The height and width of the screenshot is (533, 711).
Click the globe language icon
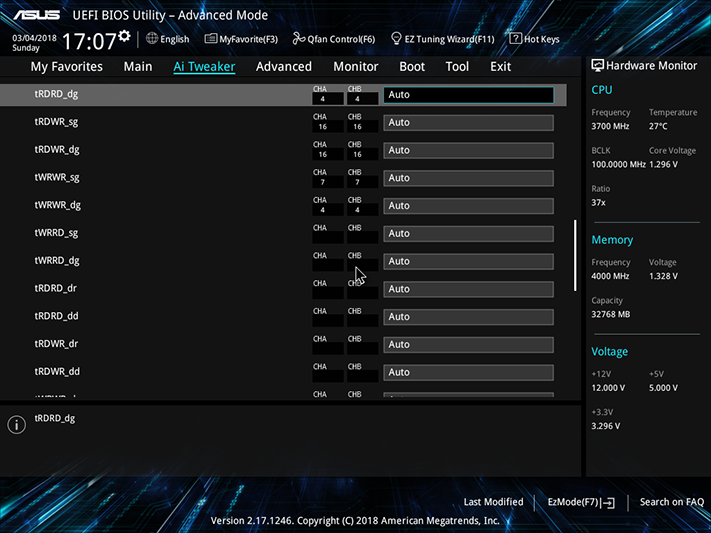(x=152, y=39)
